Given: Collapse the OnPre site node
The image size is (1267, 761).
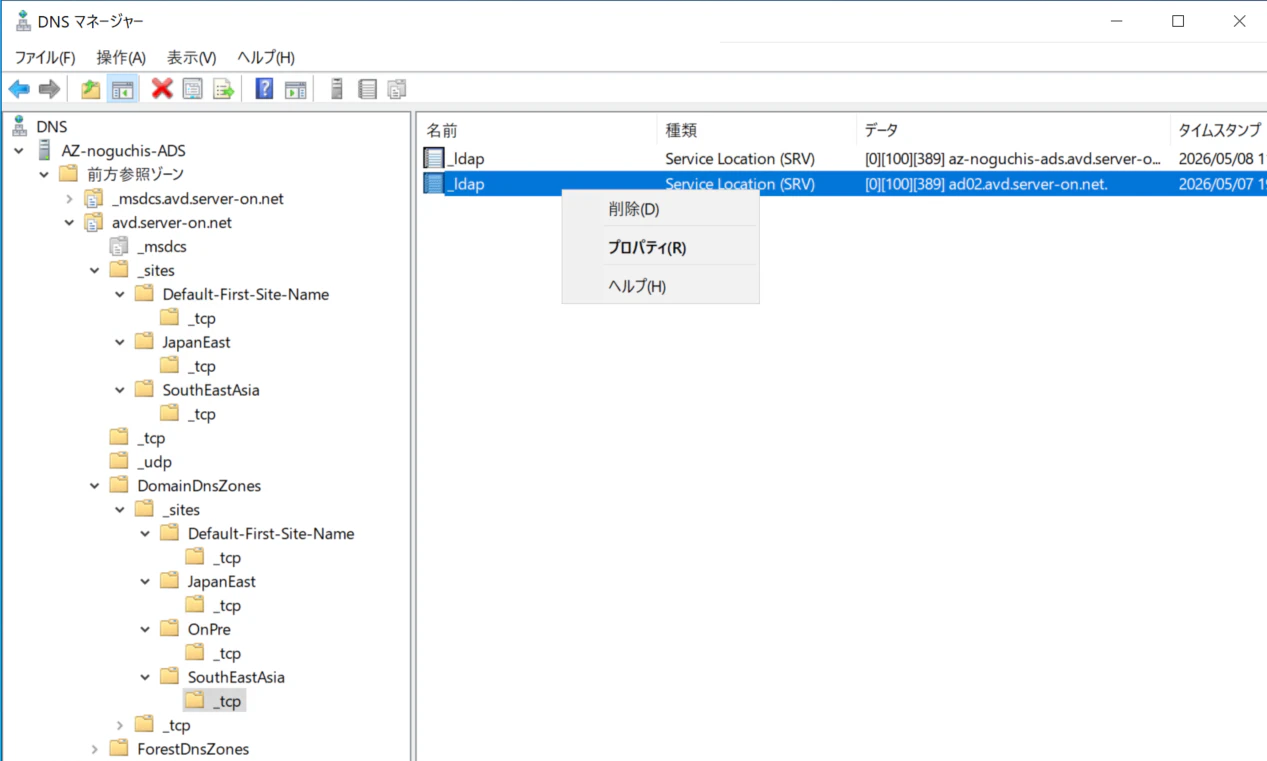Looking at the screenshot, I should tap(145, 629).
